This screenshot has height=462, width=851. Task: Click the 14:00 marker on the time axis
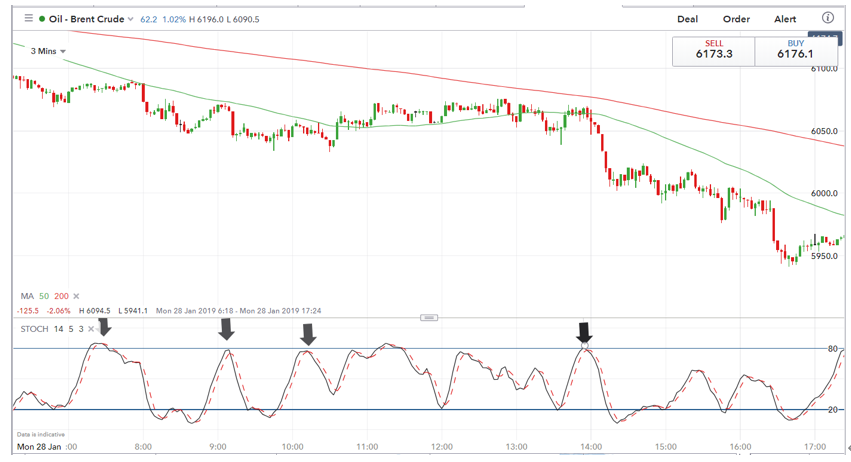(590, 446)
